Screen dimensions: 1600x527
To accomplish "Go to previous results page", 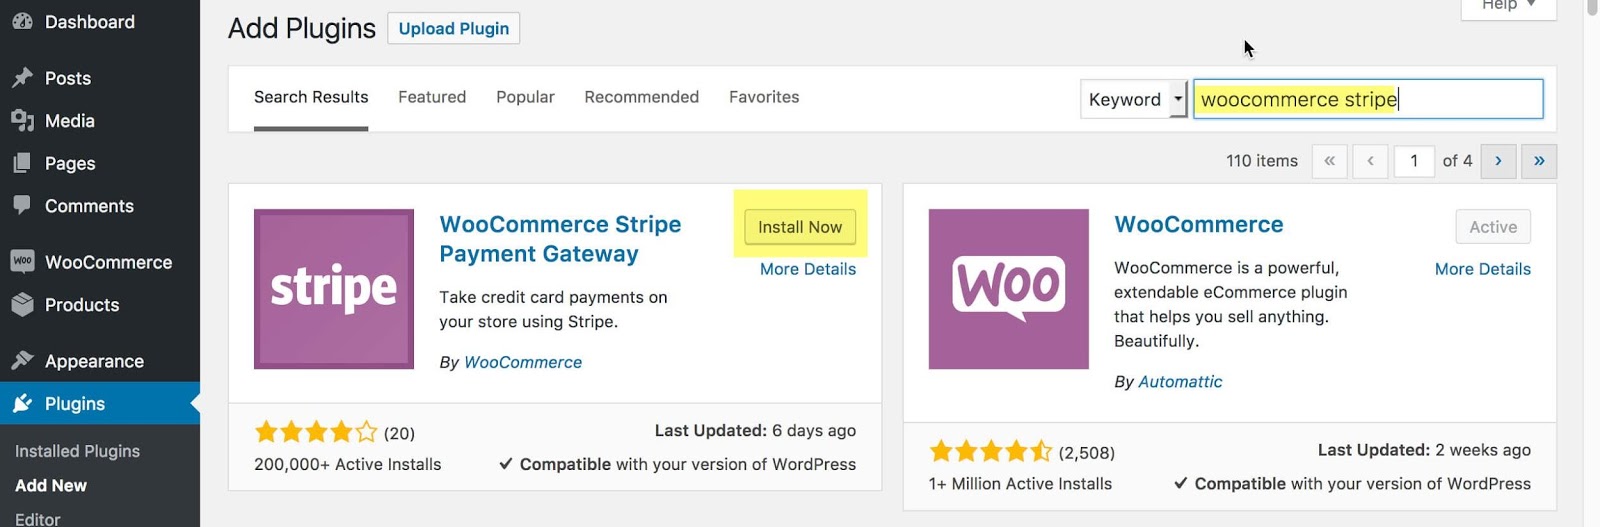I will click(1370, 161).
